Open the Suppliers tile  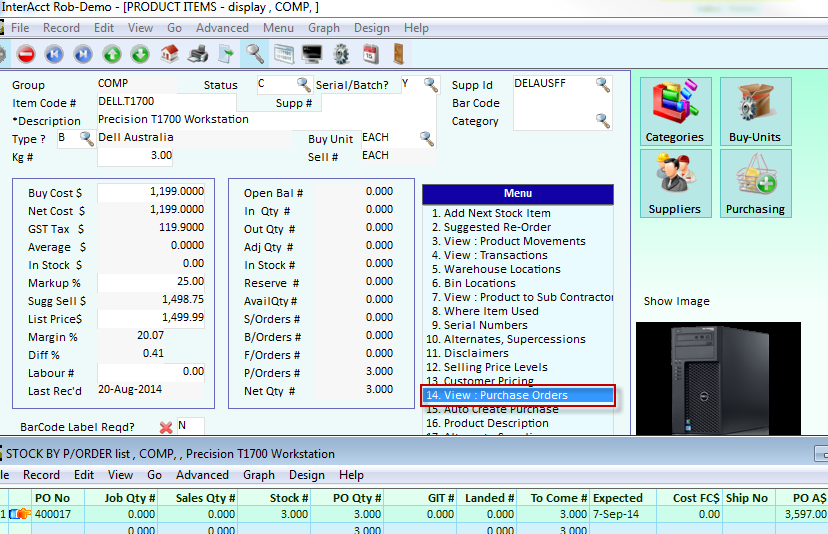click(675, 183)
